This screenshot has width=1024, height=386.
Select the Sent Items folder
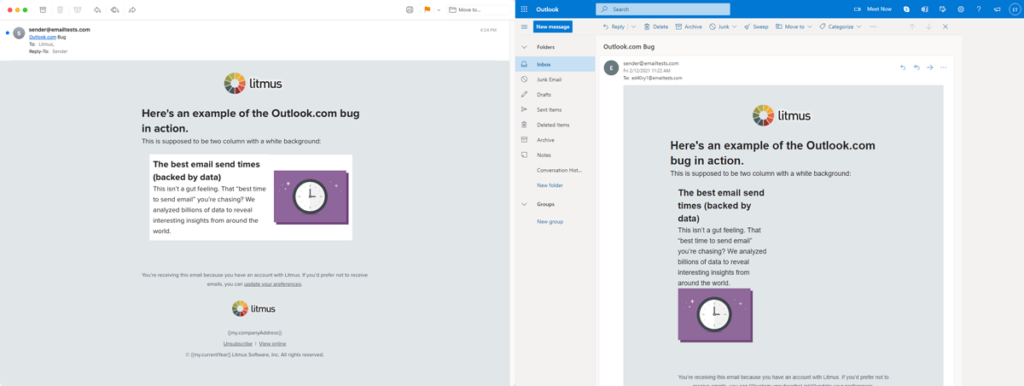[555, 110]
